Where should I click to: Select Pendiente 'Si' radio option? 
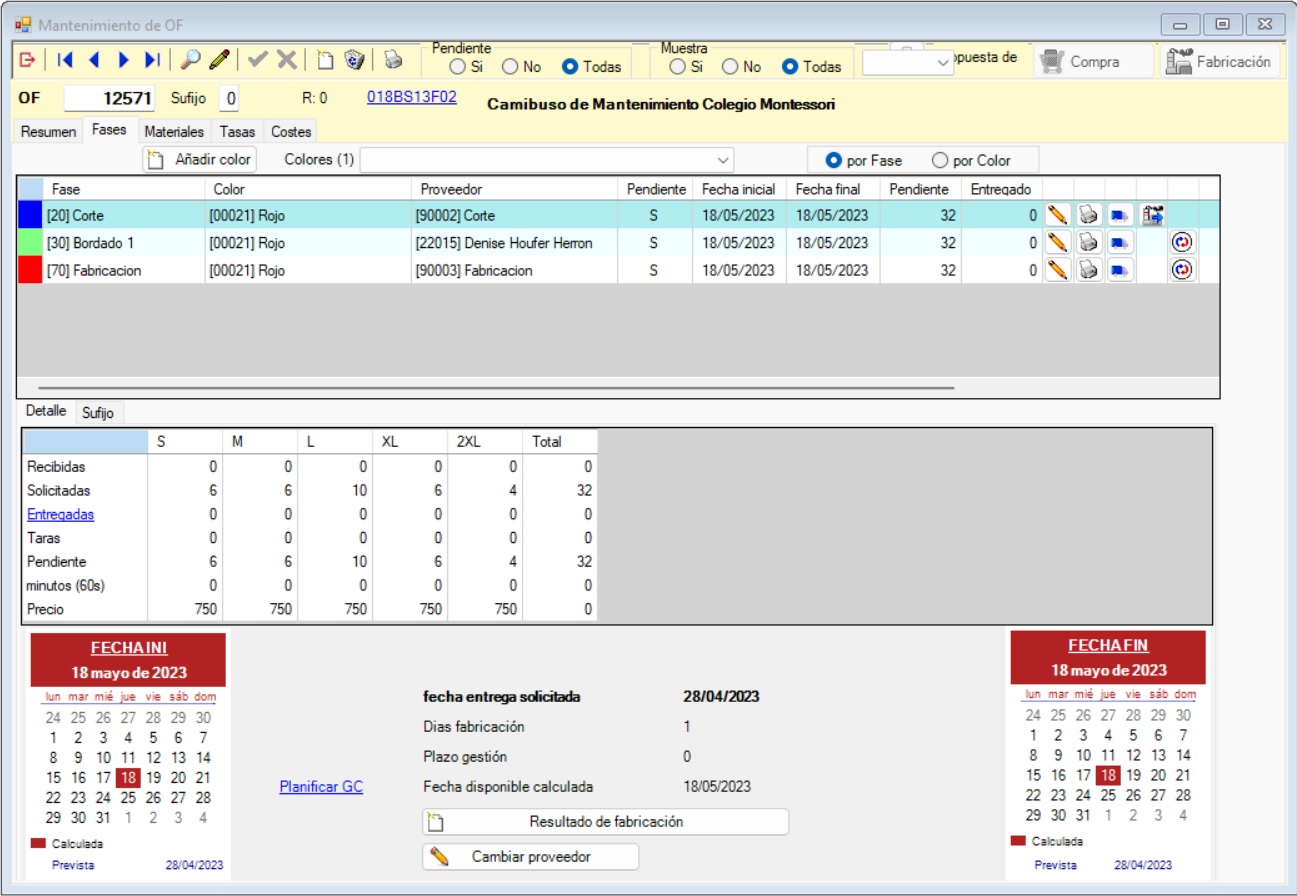[x=457, y=67]
